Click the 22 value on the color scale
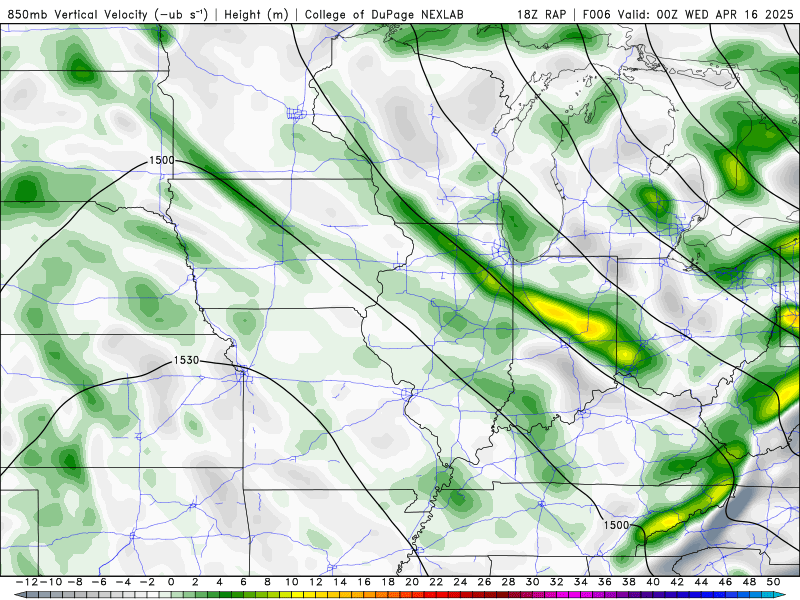Image resolution: width=800 pixels, height=600 pixels. tap(436, 582)
